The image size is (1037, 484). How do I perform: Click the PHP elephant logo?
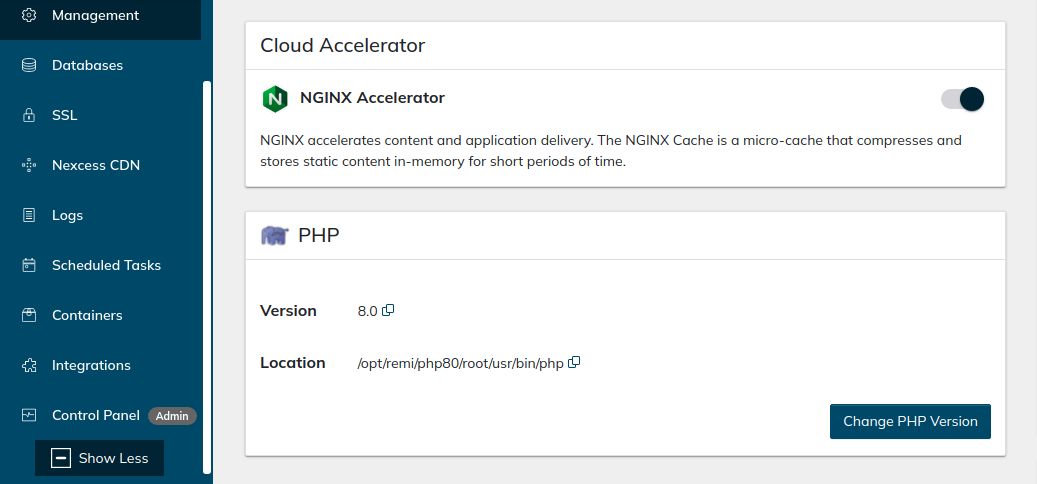pos(274,235)
